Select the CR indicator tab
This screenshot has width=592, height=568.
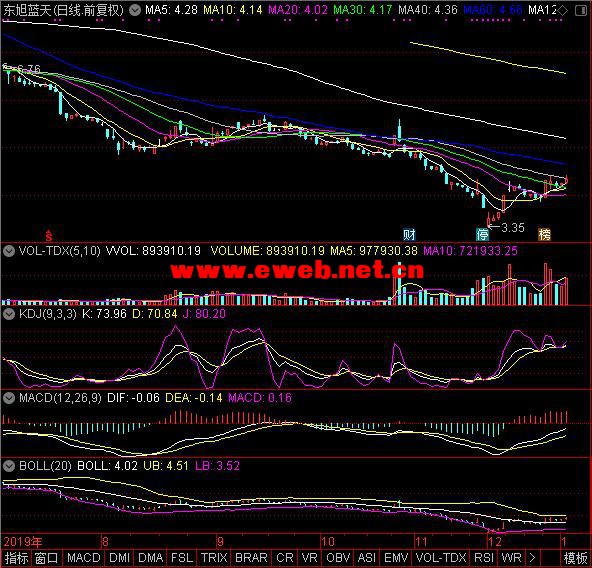[285, 558]
